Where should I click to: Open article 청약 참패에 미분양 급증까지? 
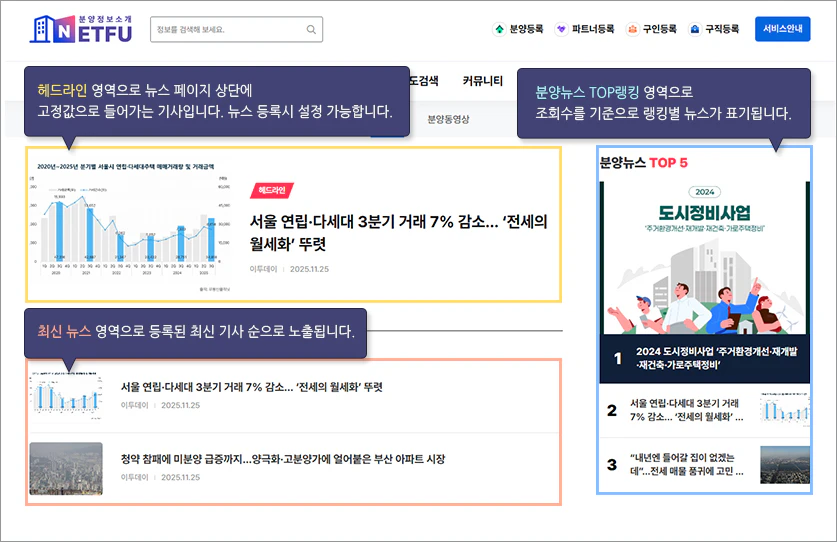coord(283,459)
